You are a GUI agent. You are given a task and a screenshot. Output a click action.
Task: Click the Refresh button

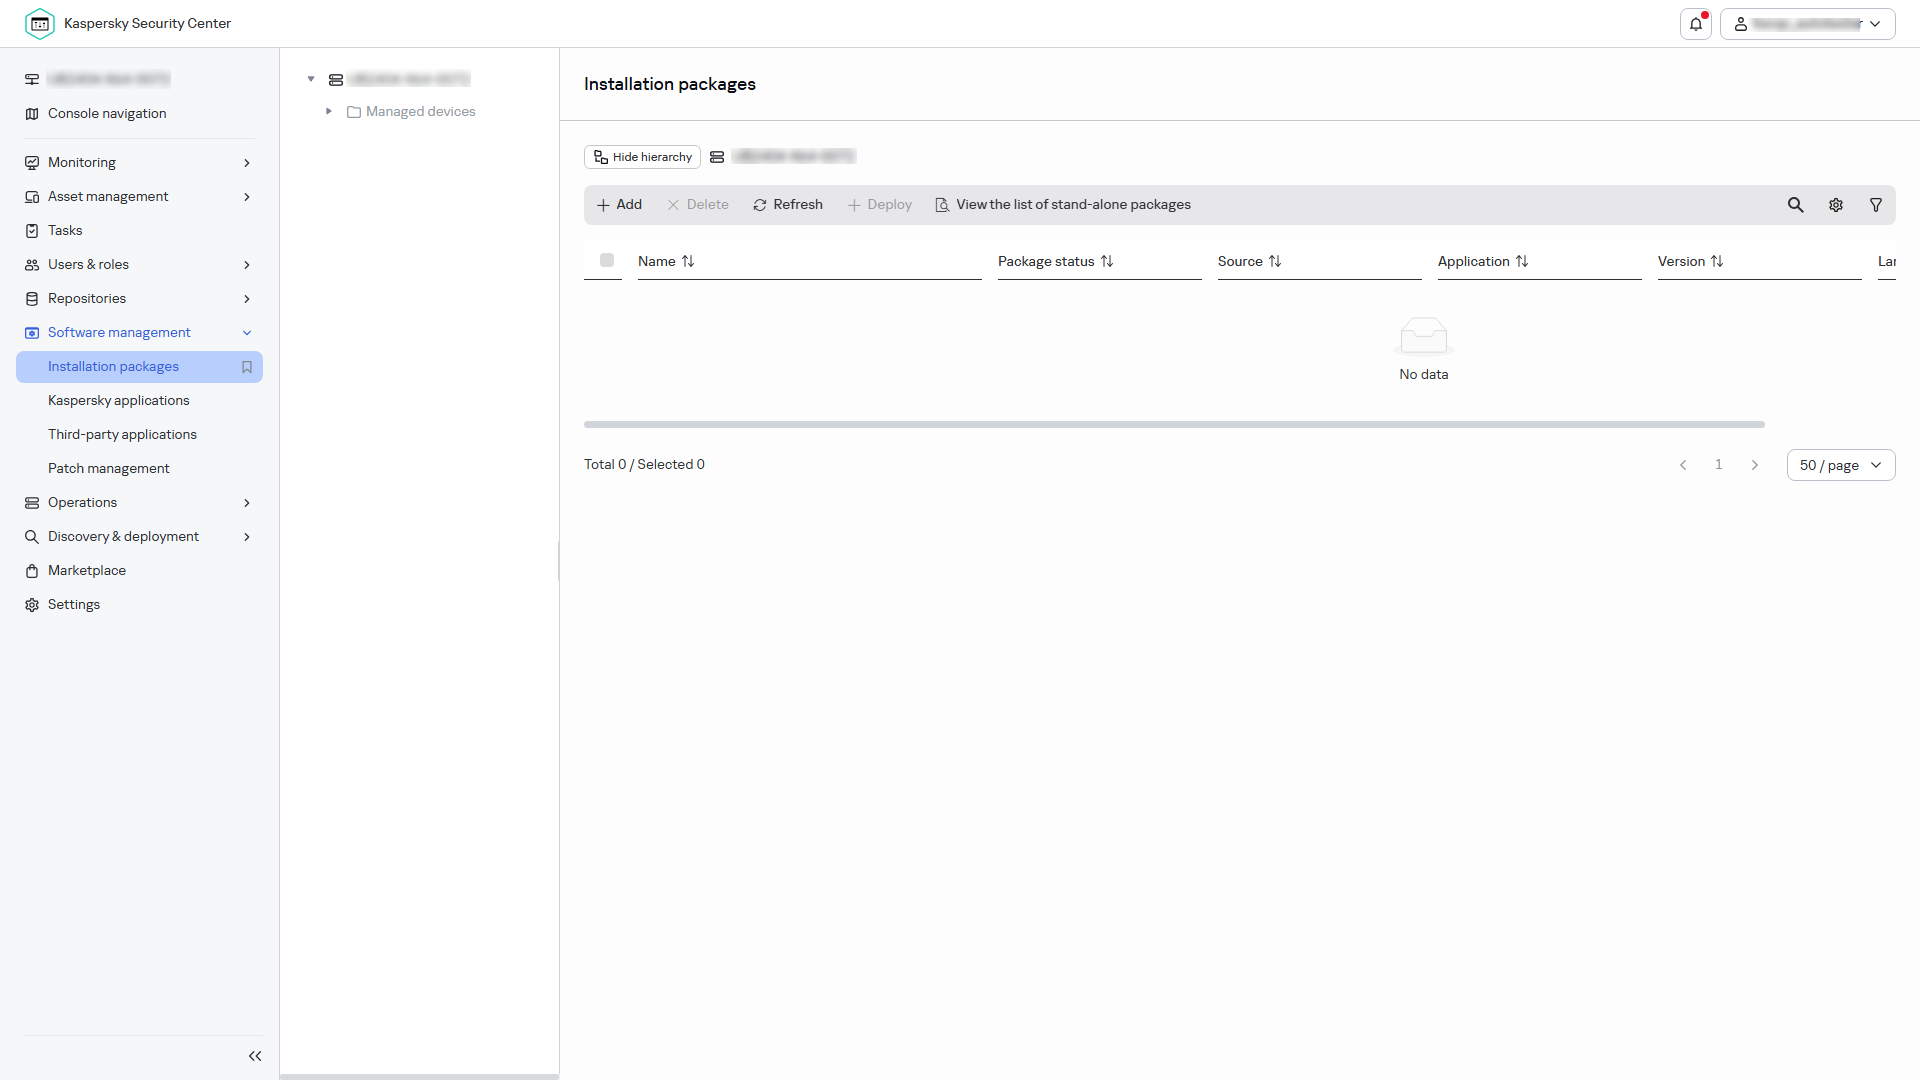(788, 205)
